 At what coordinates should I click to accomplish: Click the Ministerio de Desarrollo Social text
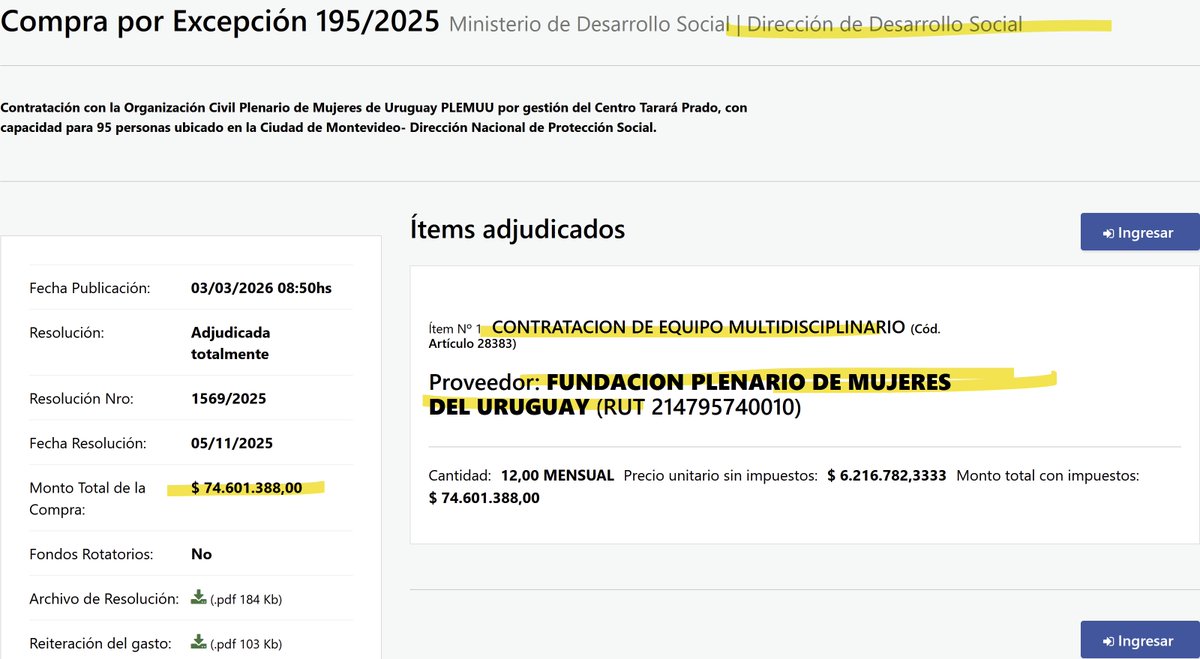pyautogui.click(x=589, y=24)
